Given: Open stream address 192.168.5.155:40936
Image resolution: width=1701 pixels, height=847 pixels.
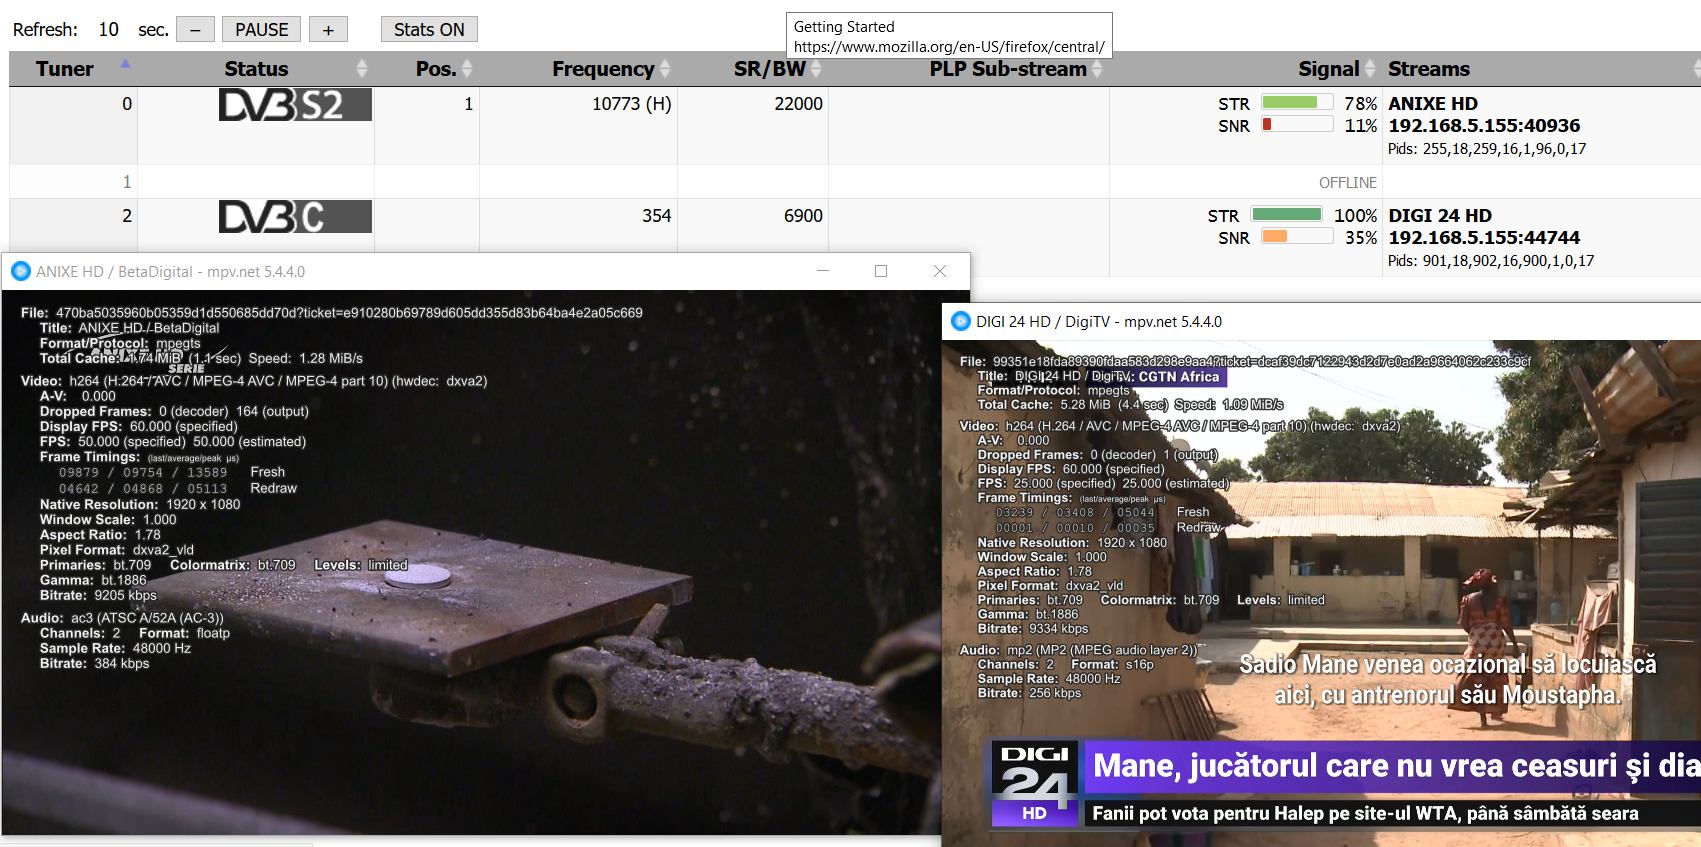Looking at the screenshot, I should [1484, 126].
